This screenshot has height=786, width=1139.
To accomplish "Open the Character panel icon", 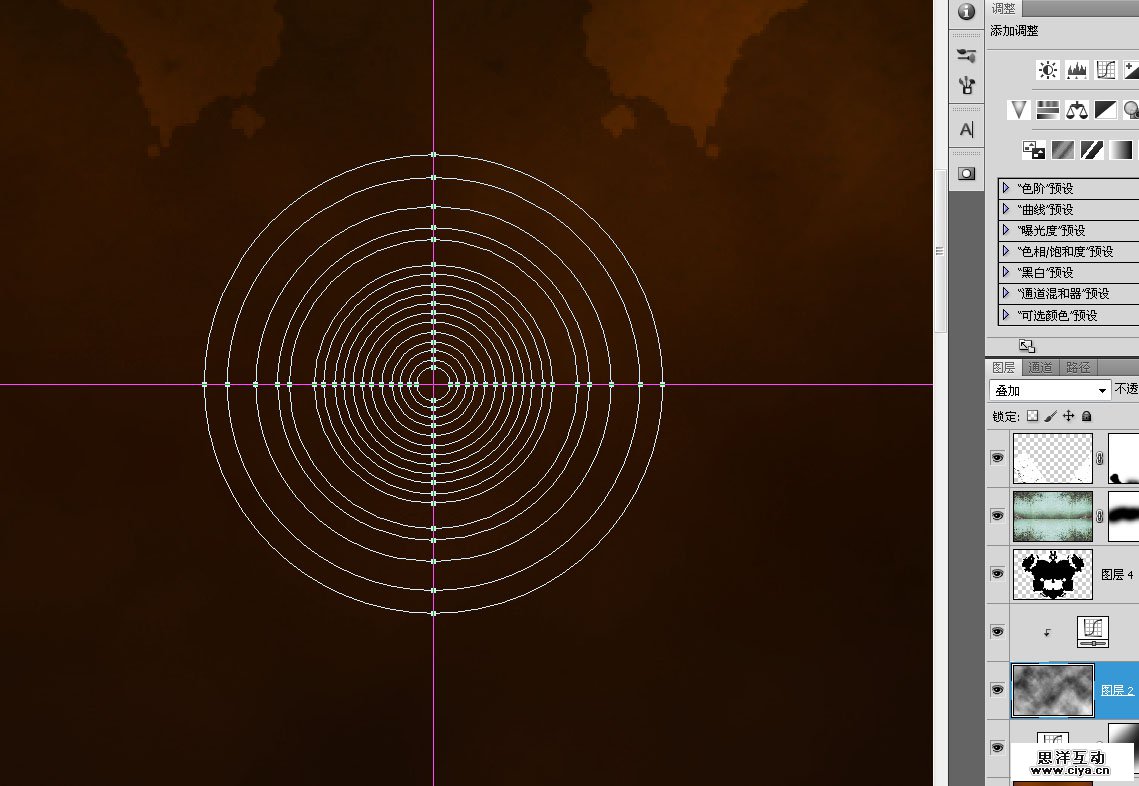I will tap(966, 129).
